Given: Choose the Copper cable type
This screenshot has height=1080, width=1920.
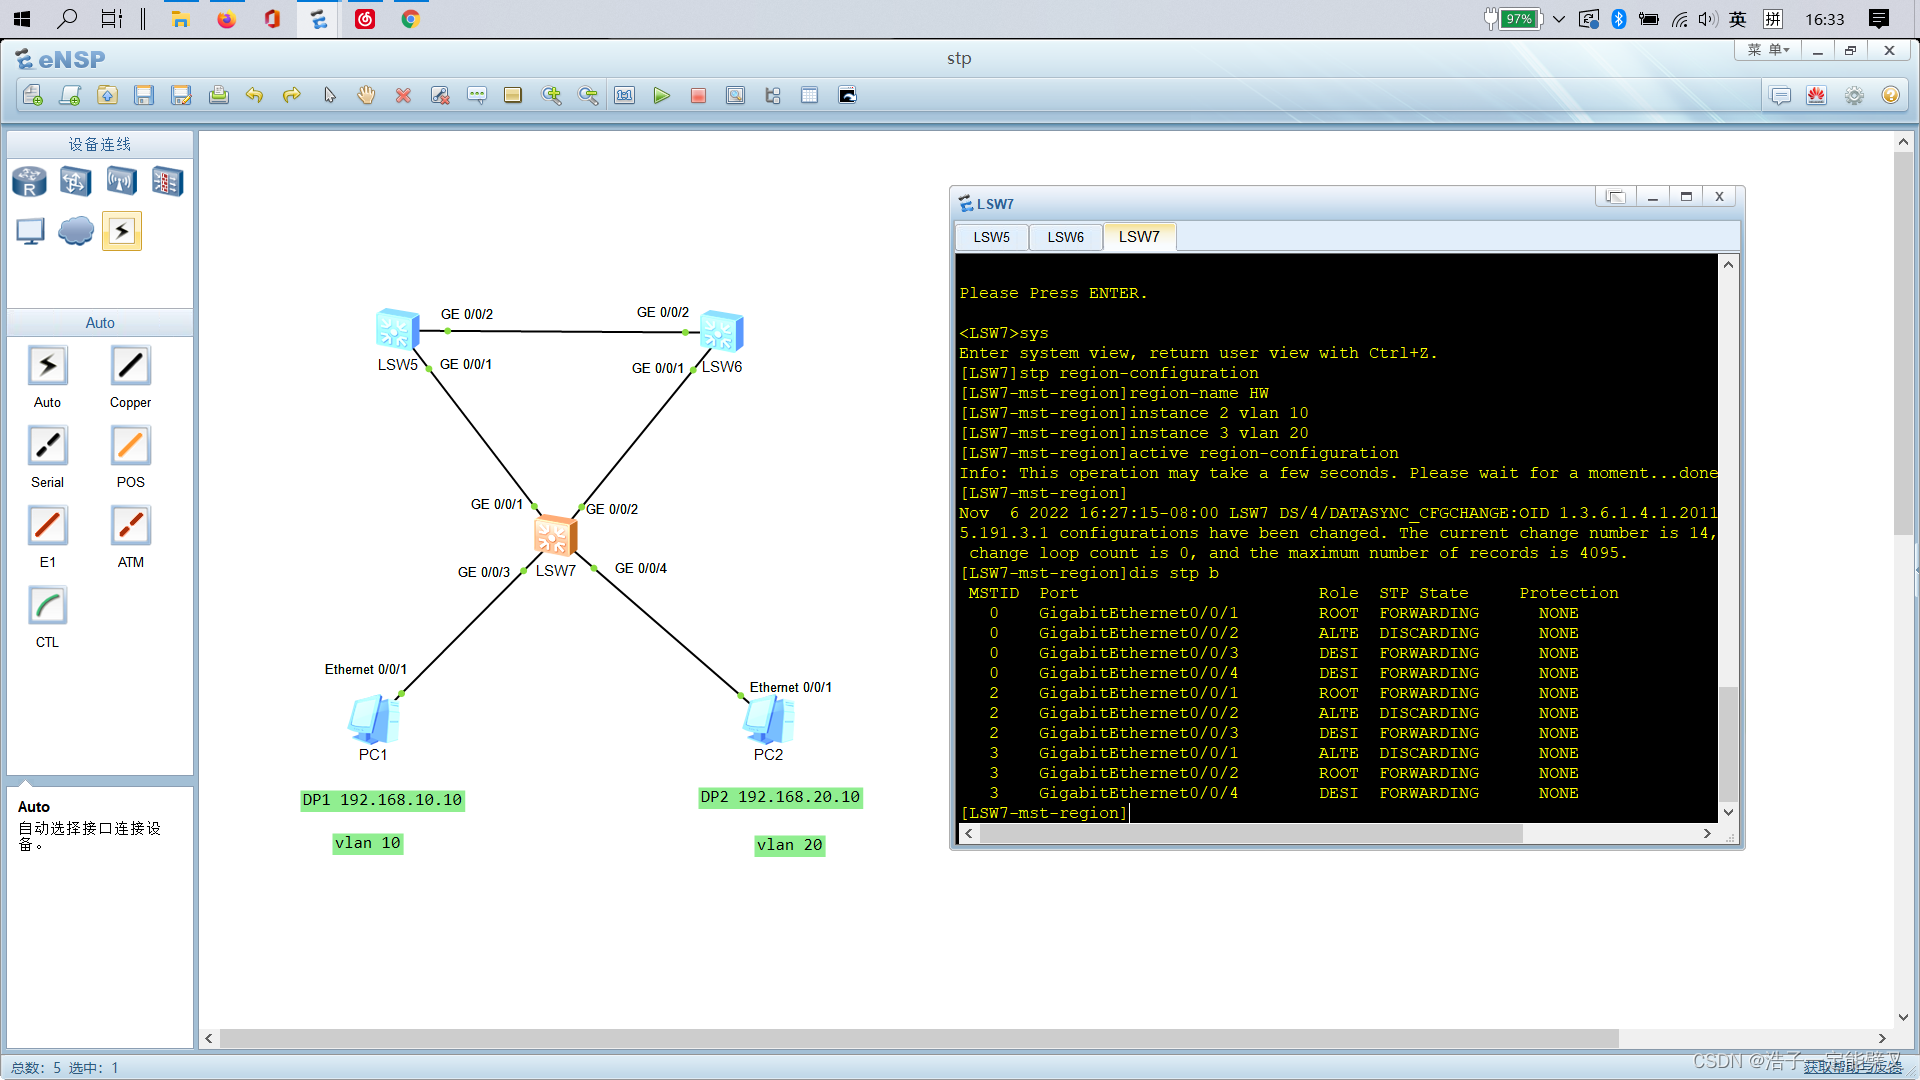Looking at the screenshot, I should point(130,366).
